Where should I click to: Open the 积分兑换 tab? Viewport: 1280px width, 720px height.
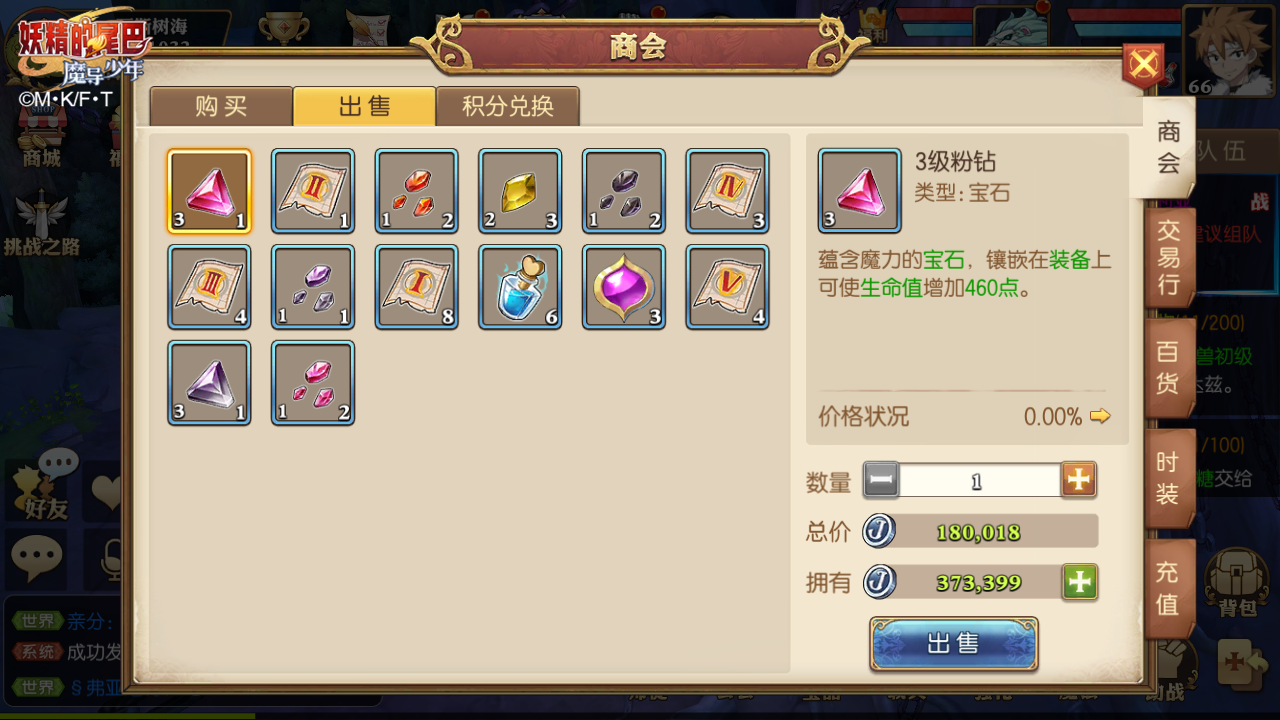click(508, 106)
